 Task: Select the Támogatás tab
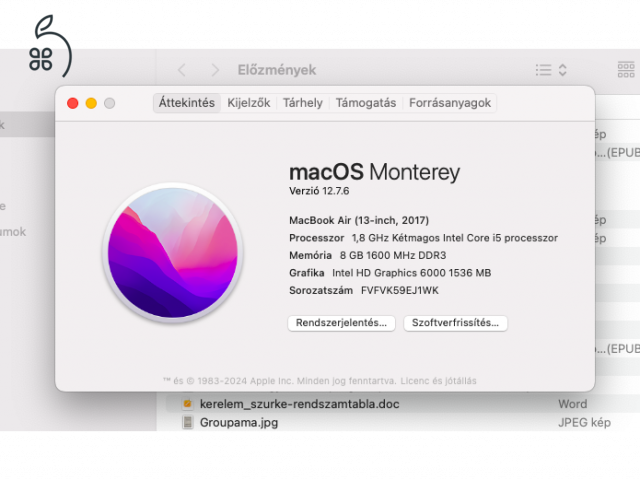coord(366,103)
